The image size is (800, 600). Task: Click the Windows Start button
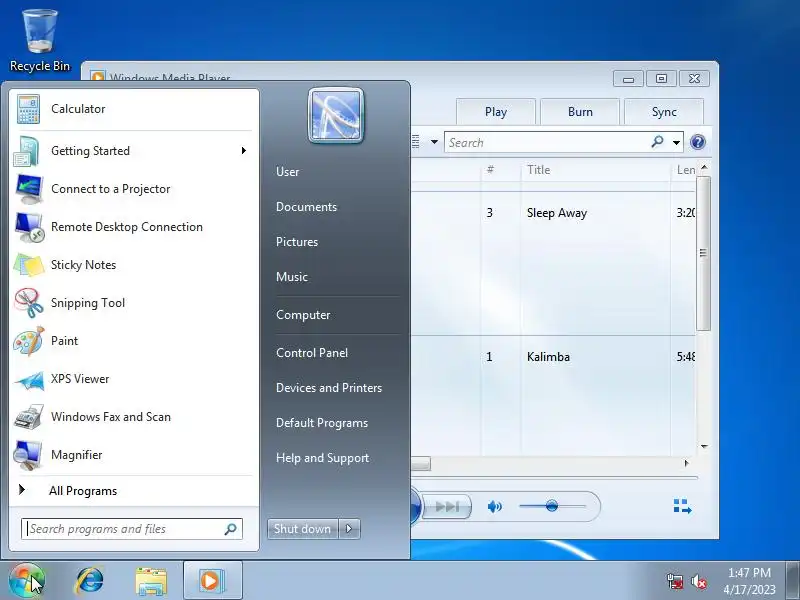(27, 581)
